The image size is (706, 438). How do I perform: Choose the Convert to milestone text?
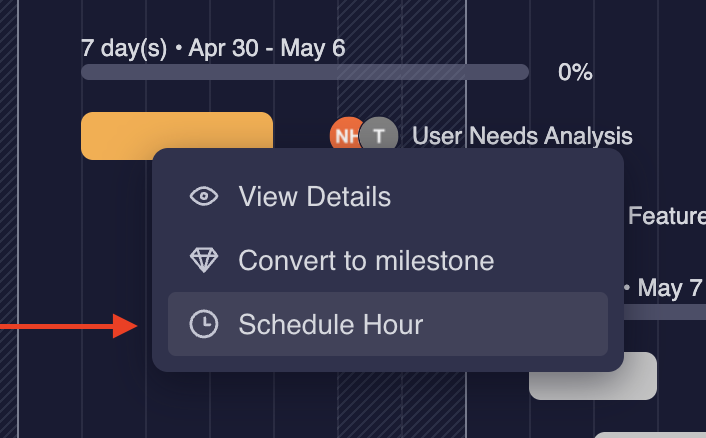click(366, 261)
